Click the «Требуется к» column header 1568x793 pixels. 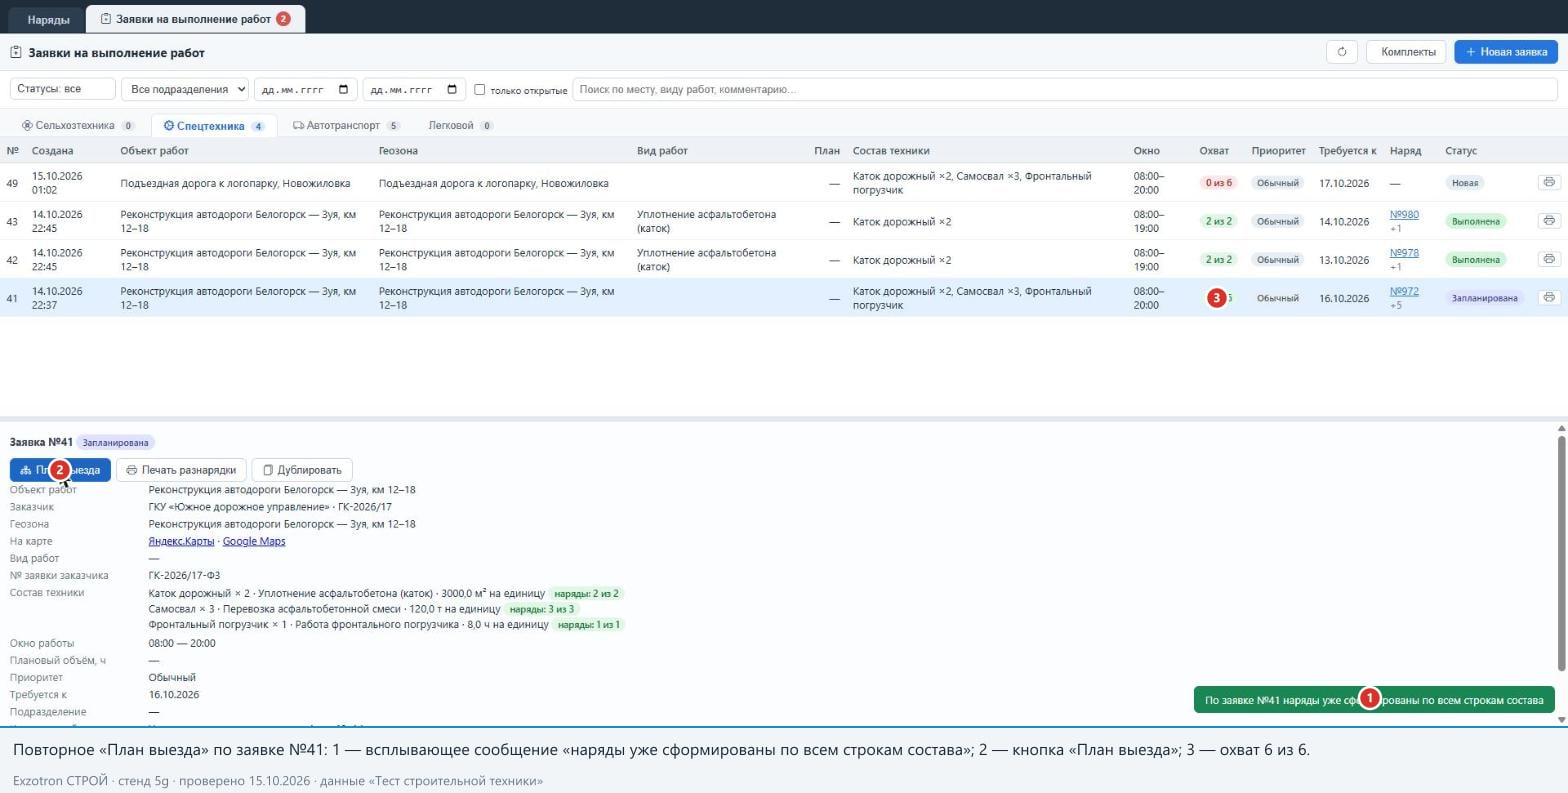(x=1347, y=151)
